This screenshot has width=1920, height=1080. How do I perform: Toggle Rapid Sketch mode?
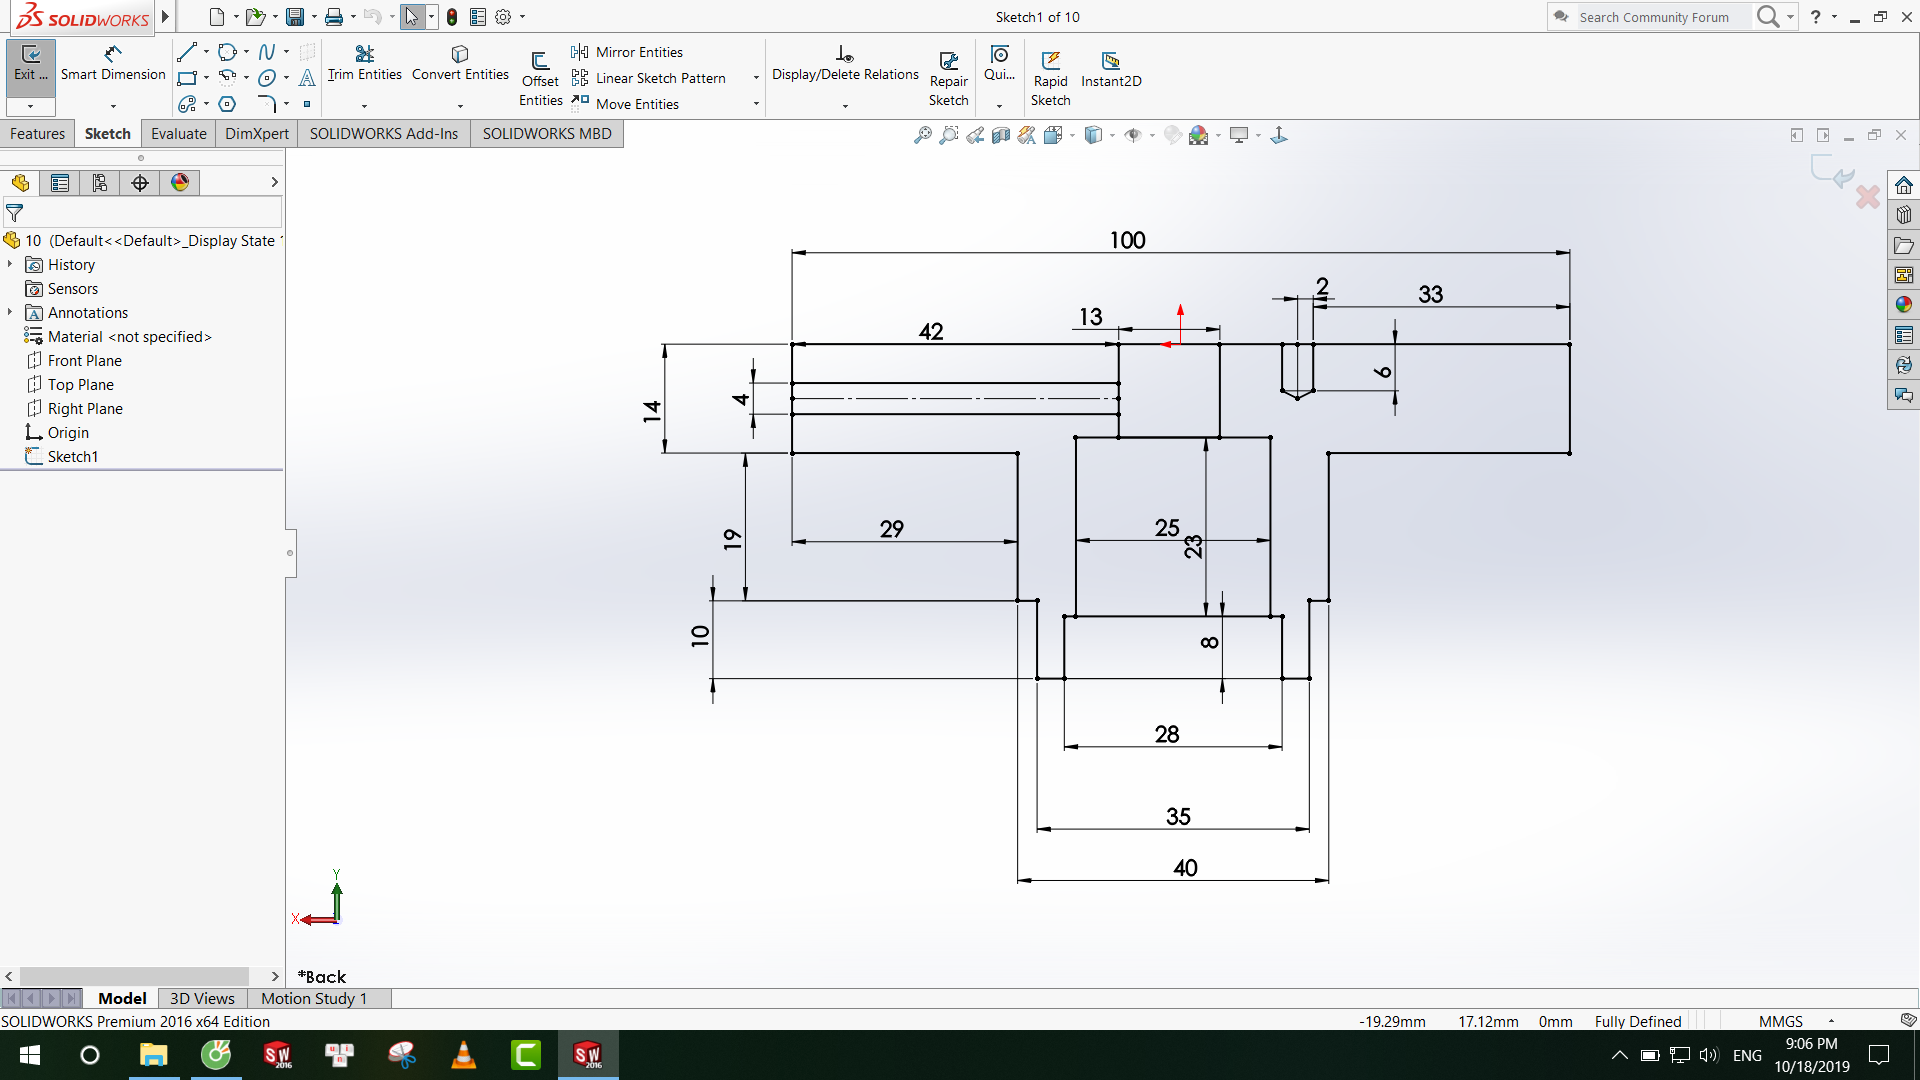pos(1051,78)
